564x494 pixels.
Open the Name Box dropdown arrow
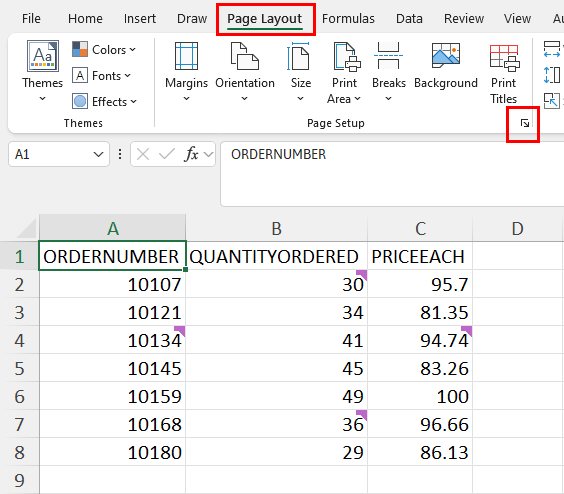(98, 155)
